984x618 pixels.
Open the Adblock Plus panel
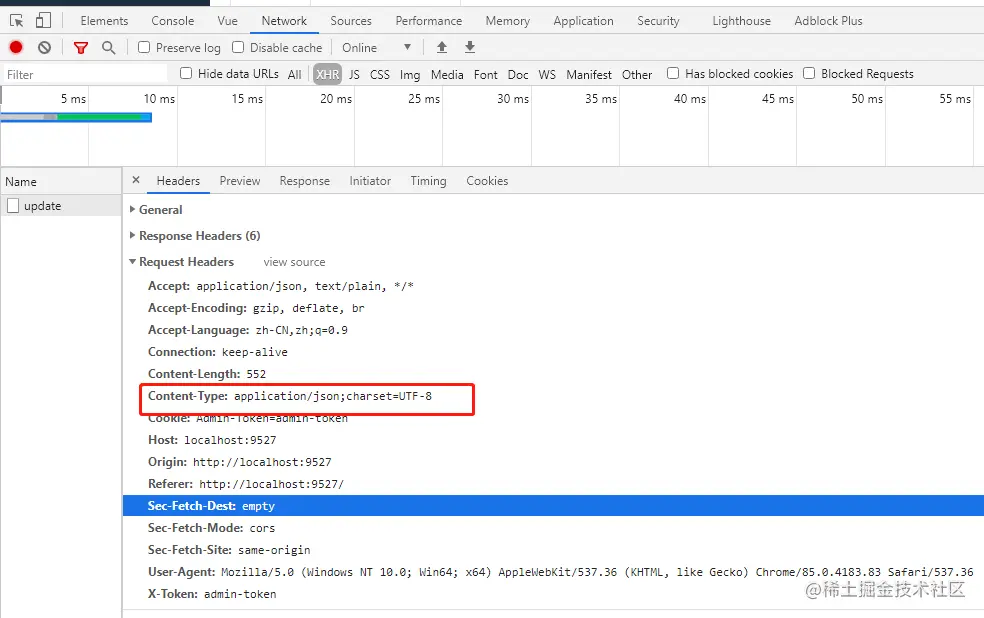click(828, 21)
